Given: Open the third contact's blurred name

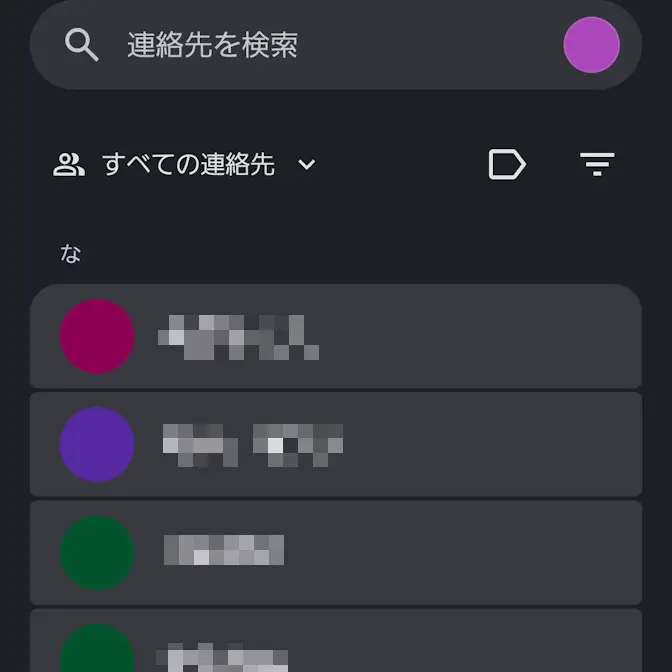Looking at the screenshot, I should pyautogui.click(x=224, y=551).
